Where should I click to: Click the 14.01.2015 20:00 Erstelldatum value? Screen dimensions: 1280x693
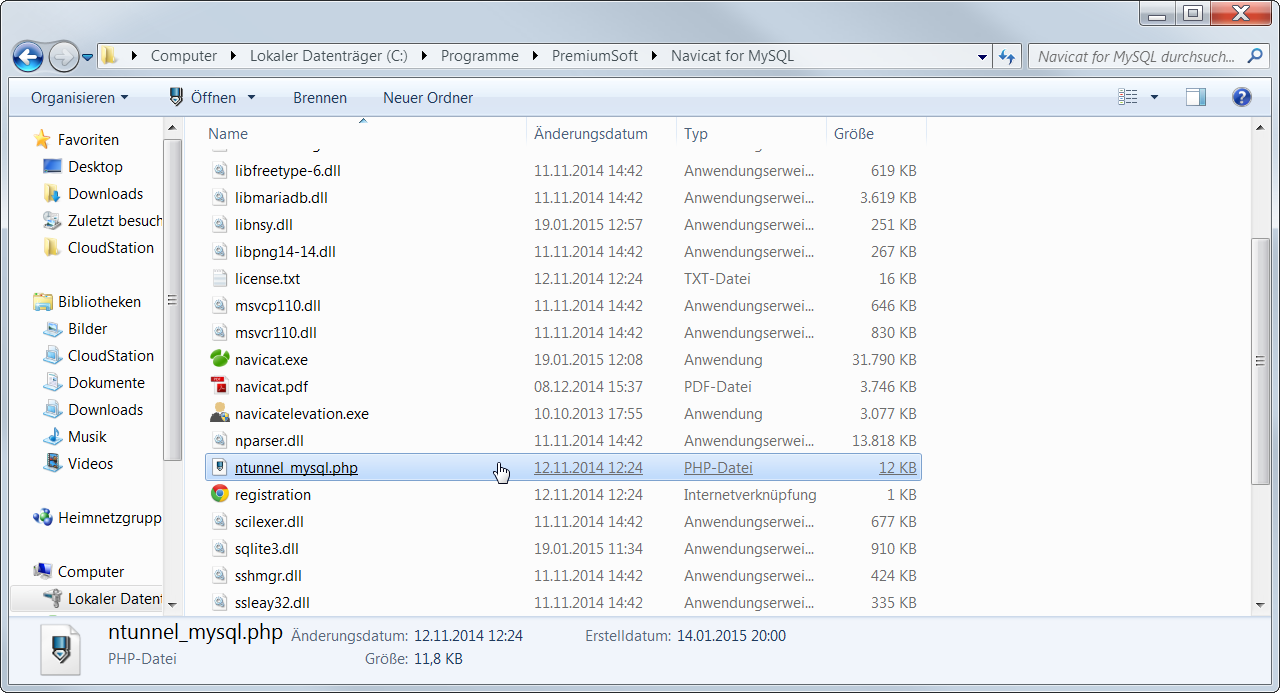click(731, 636)
